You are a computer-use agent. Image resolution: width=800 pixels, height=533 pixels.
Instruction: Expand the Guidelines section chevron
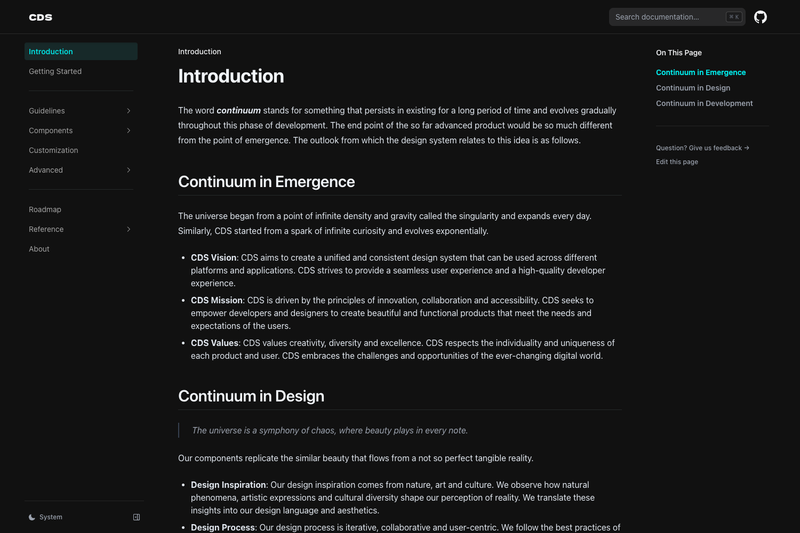click(x=129, y=111)
